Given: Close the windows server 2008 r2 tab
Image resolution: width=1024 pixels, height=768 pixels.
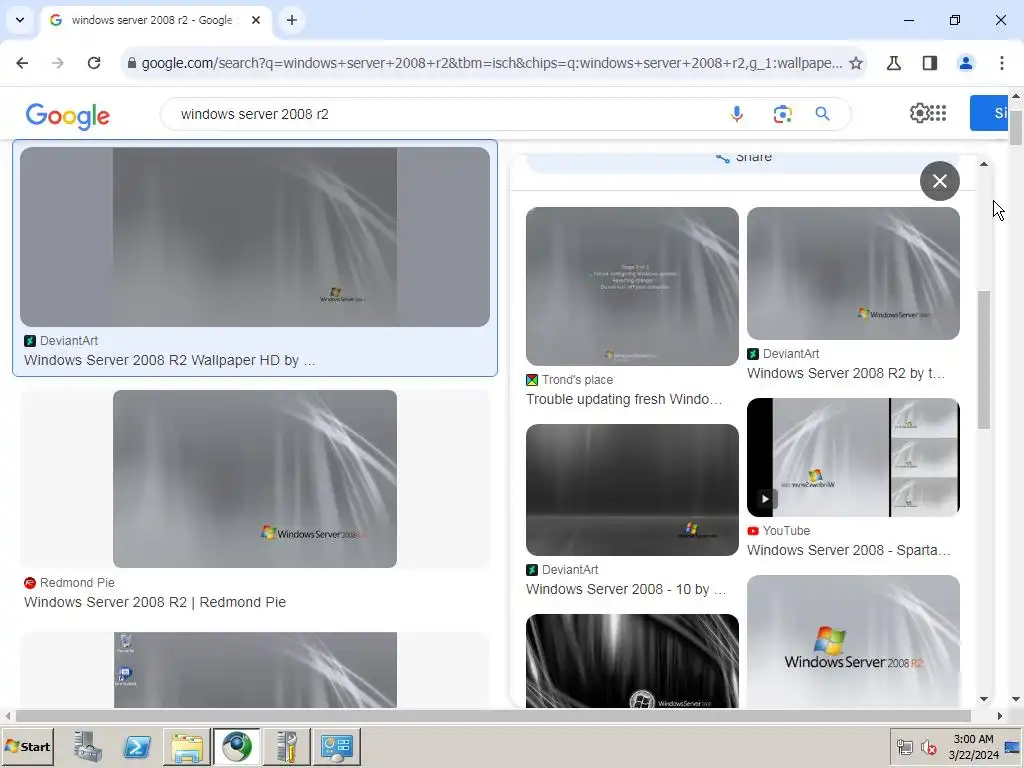Looking at the screenshot, I should click(x=256, y=20).
